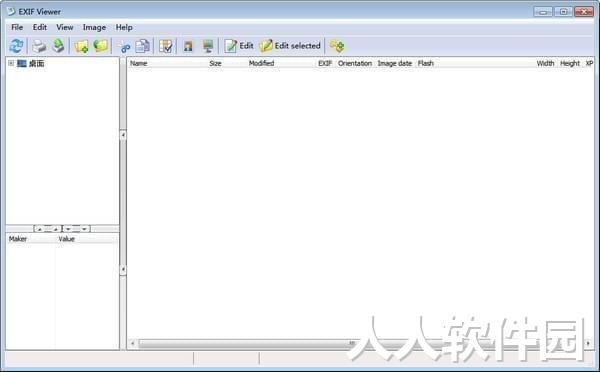Image resolution: width=600 pixels, height=372 pixels.
Task: Open the Help menu
Action: pyautogui.click(x=124, y=27)
